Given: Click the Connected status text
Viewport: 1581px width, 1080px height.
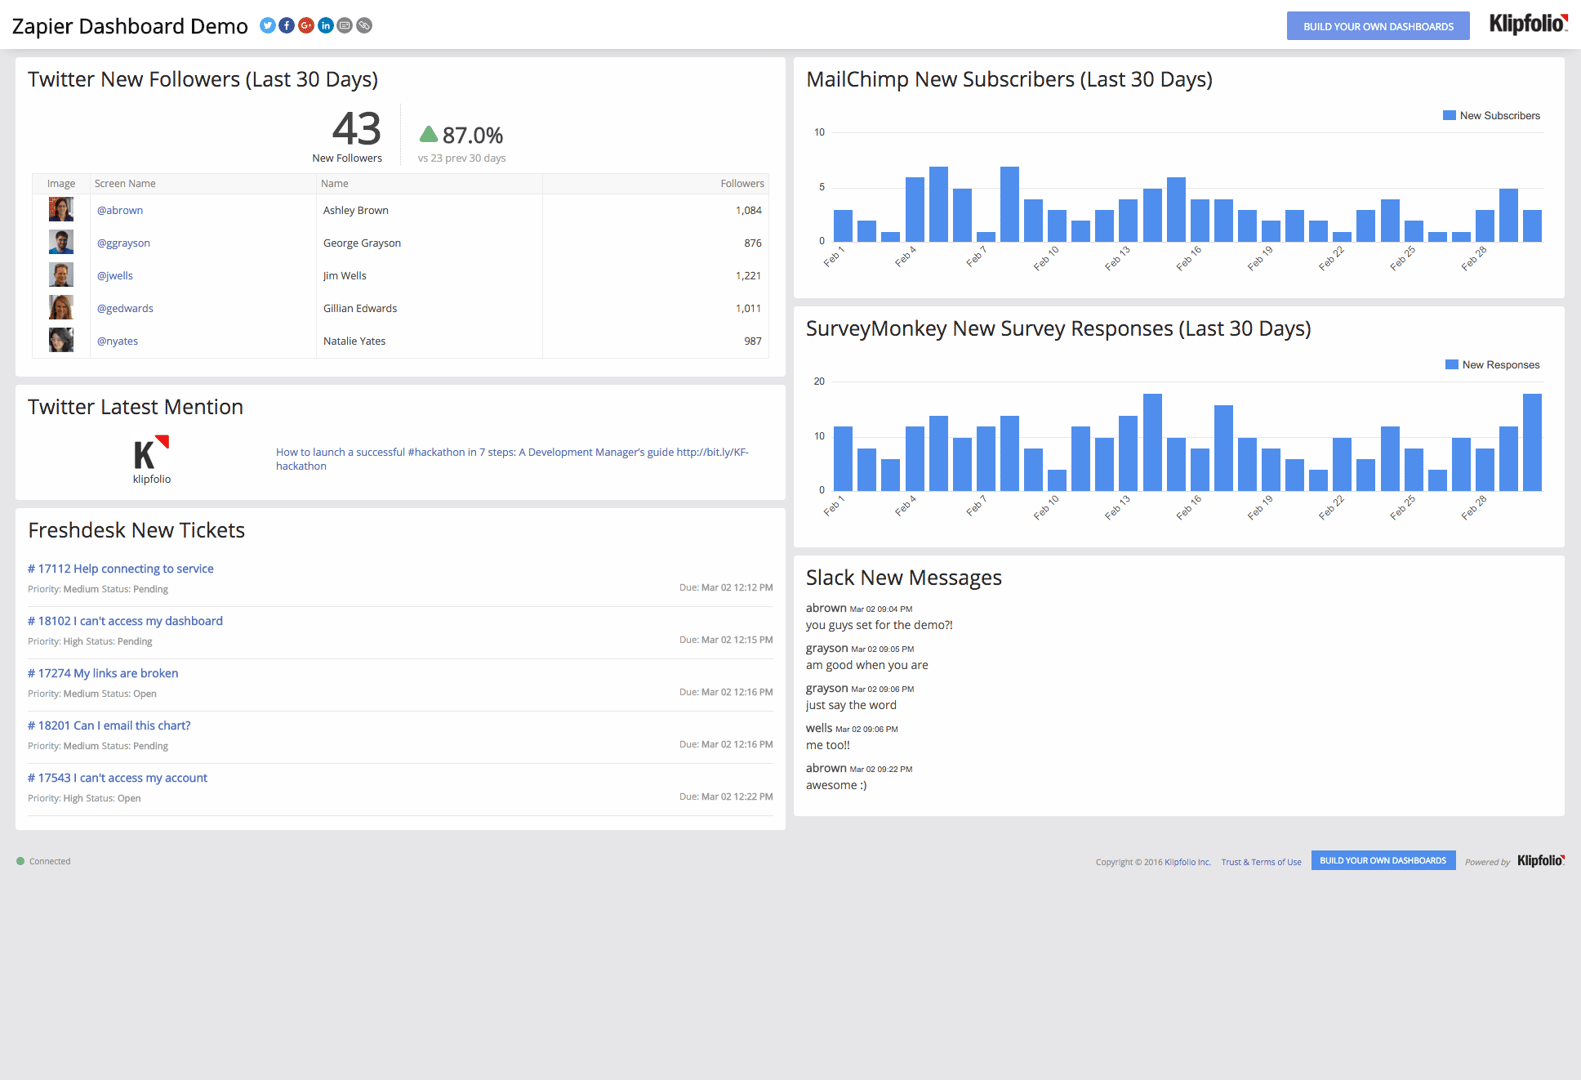Looking at the screenshot, I should (50, 861).
